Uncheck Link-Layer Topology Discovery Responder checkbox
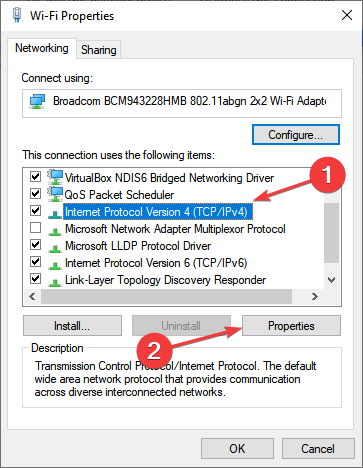The image size is (363, 468). [x=35, y=279]
